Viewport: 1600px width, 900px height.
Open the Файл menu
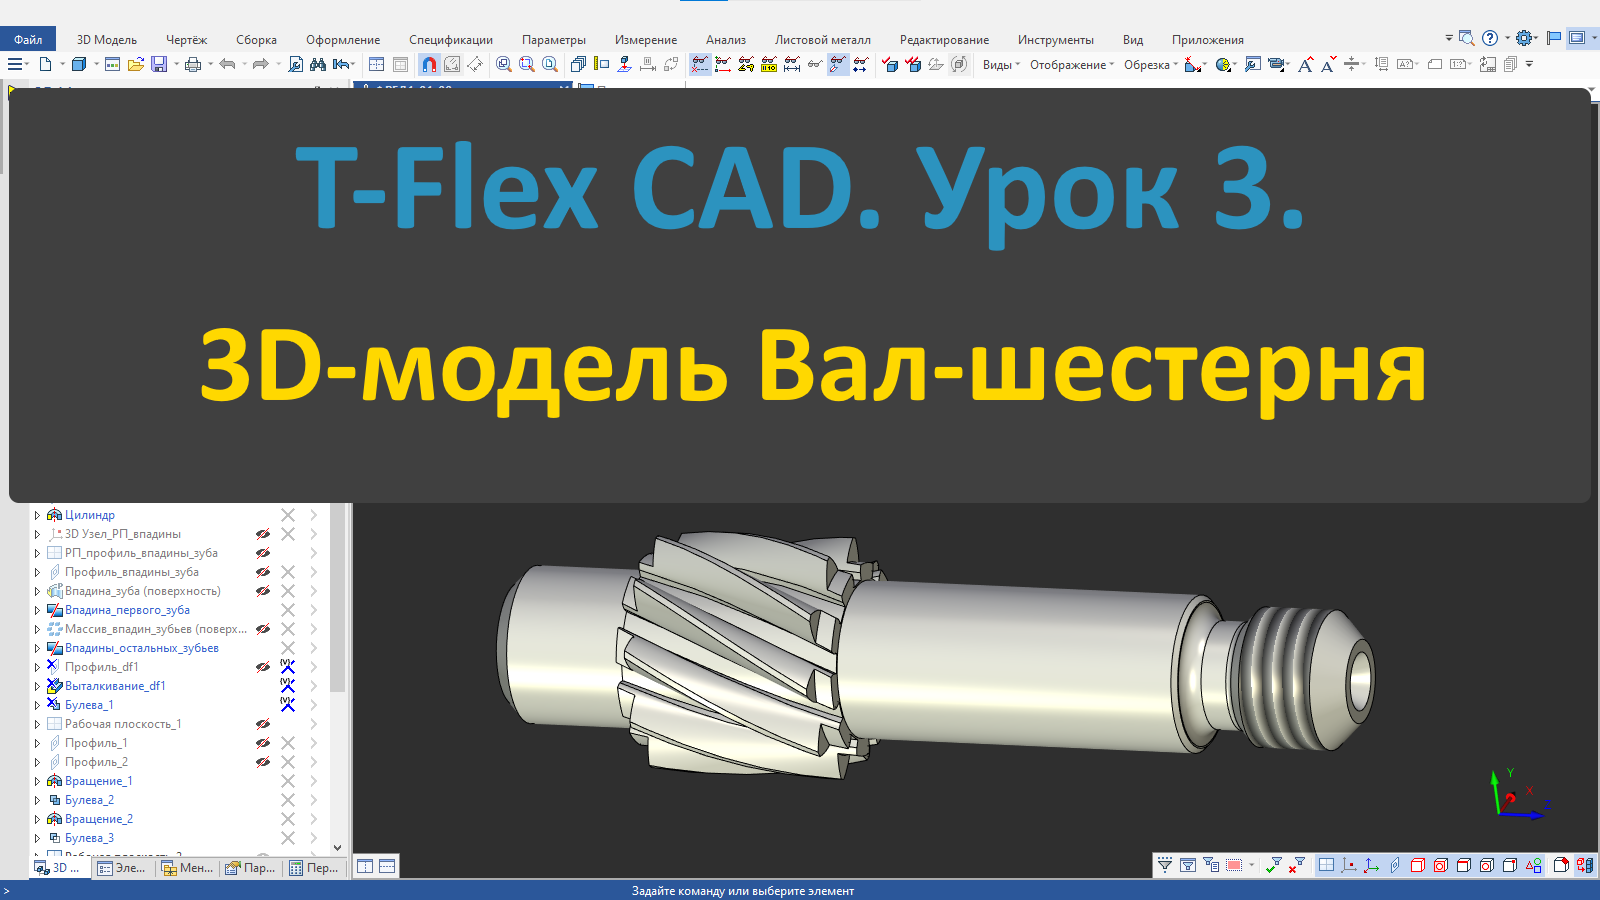click(x=28, y=40)
